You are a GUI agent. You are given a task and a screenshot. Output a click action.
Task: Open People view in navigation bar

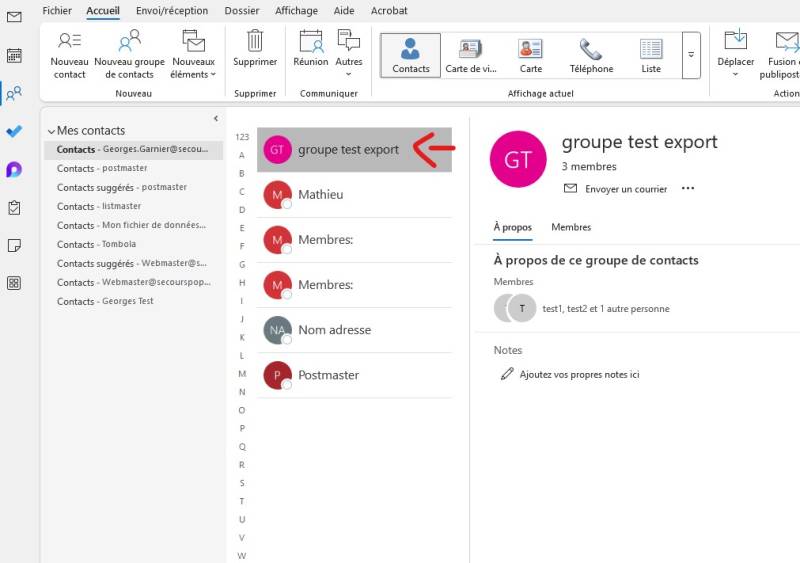pos(14,93)
